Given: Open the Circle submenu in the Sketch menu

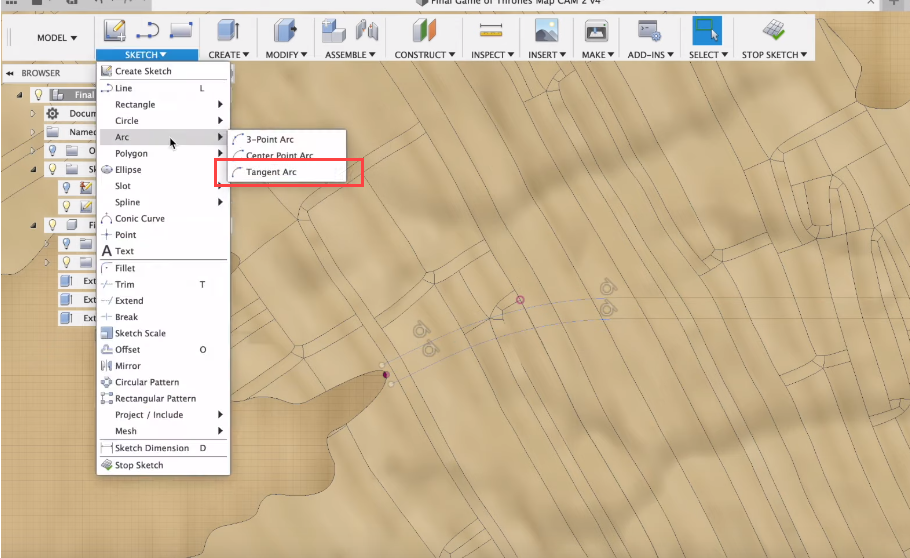Looking at the screenshot, I should (x=163, y=121).
